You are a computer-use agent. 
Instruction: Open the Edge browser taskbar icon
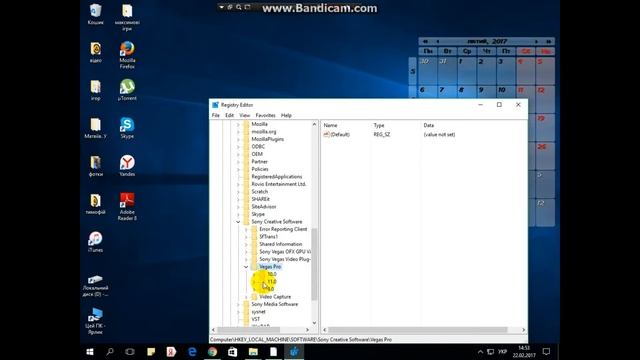click(x=192, y=351)
